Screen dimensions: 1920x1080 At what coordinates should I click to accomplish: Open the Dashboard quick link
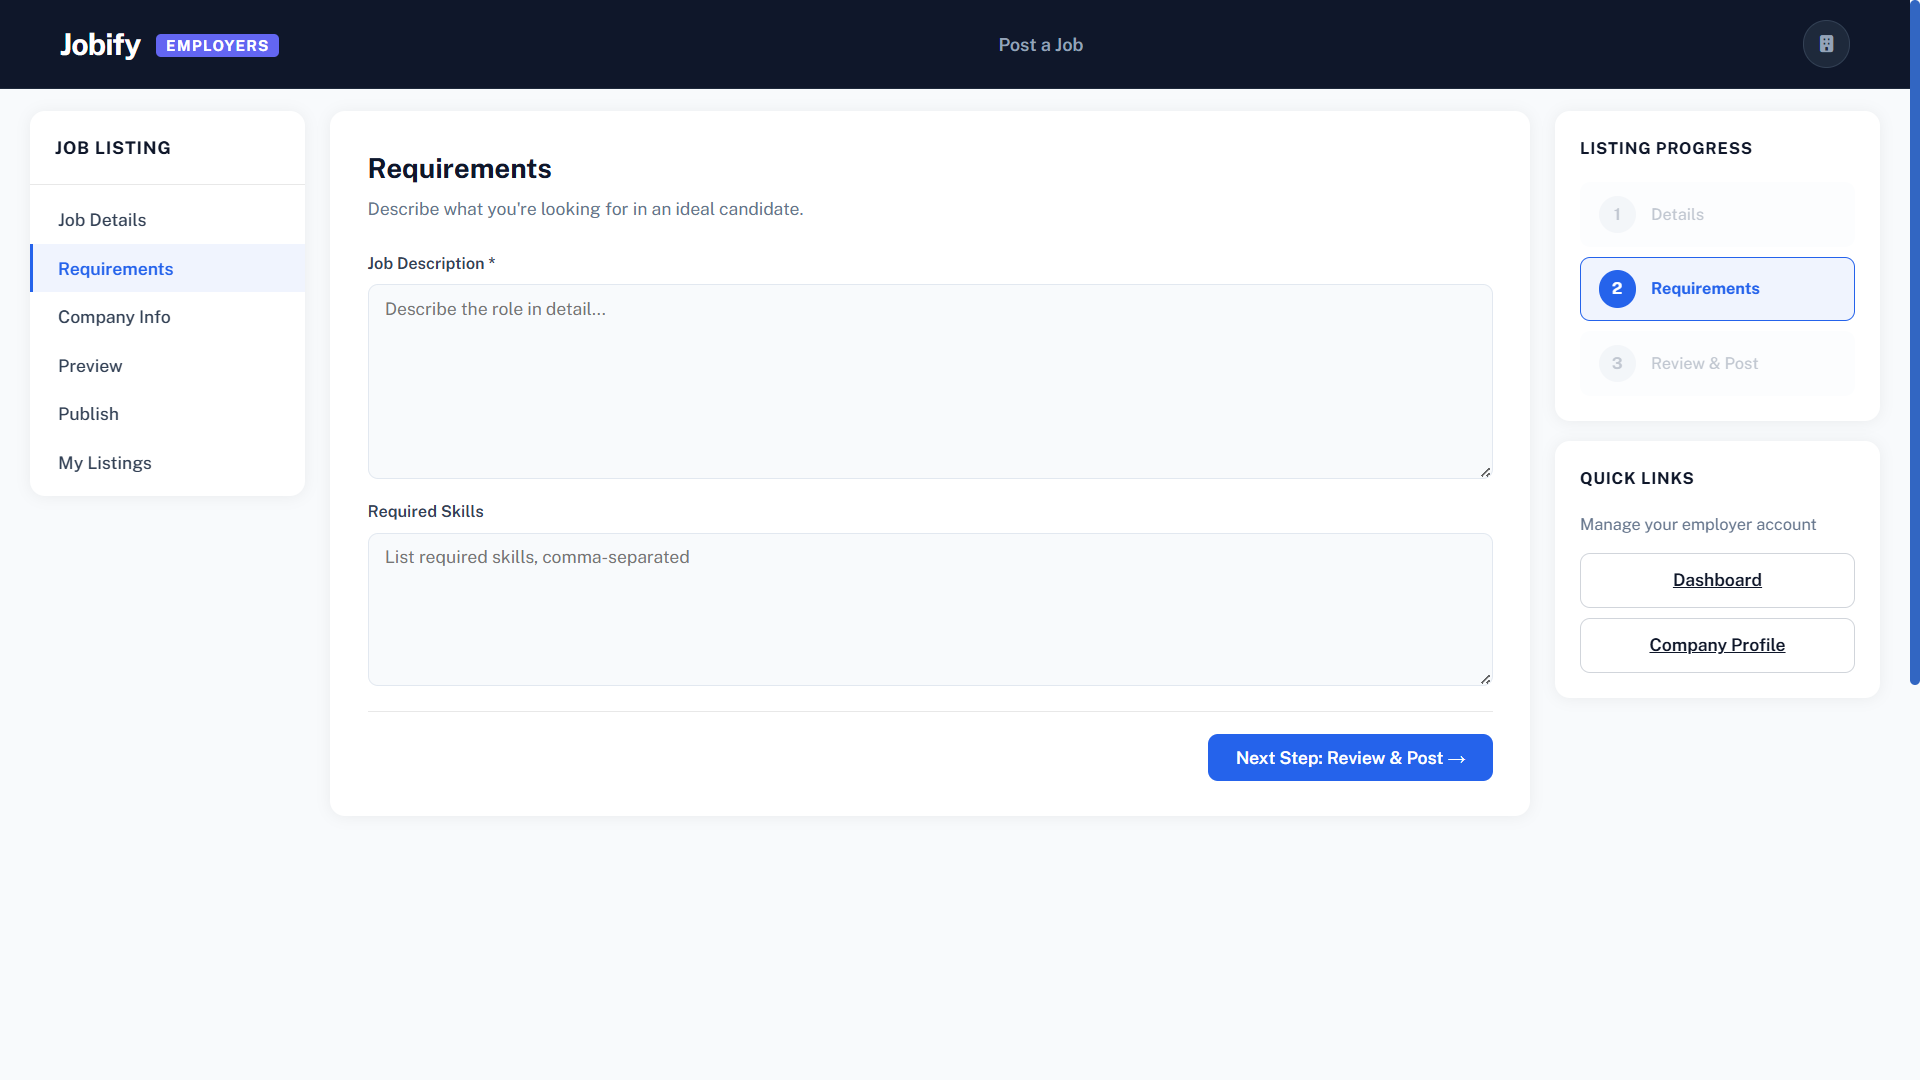pos(1717,580)
